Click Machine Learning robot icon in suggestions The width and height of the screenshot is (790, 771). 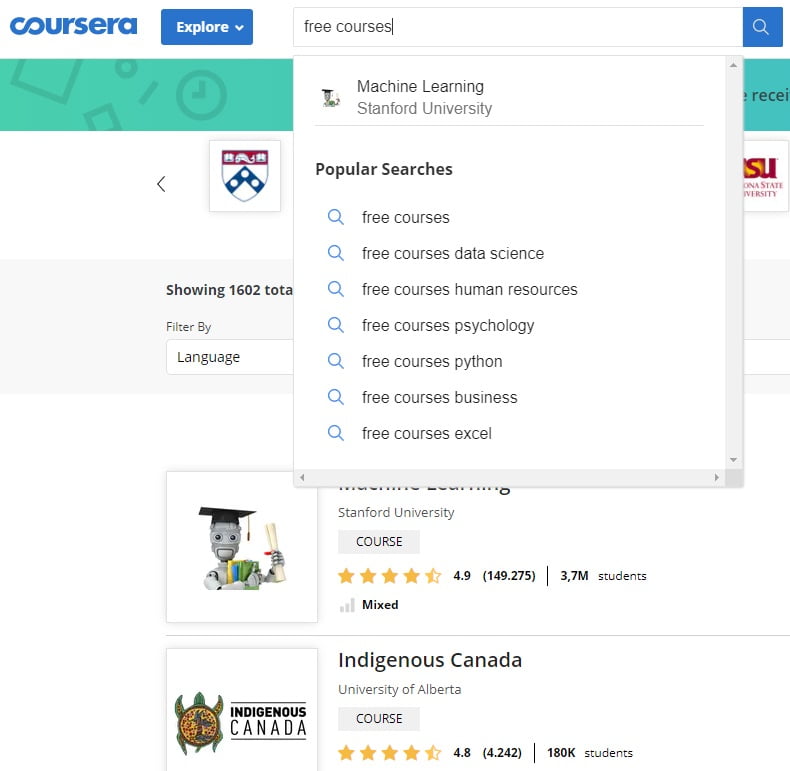331,97
